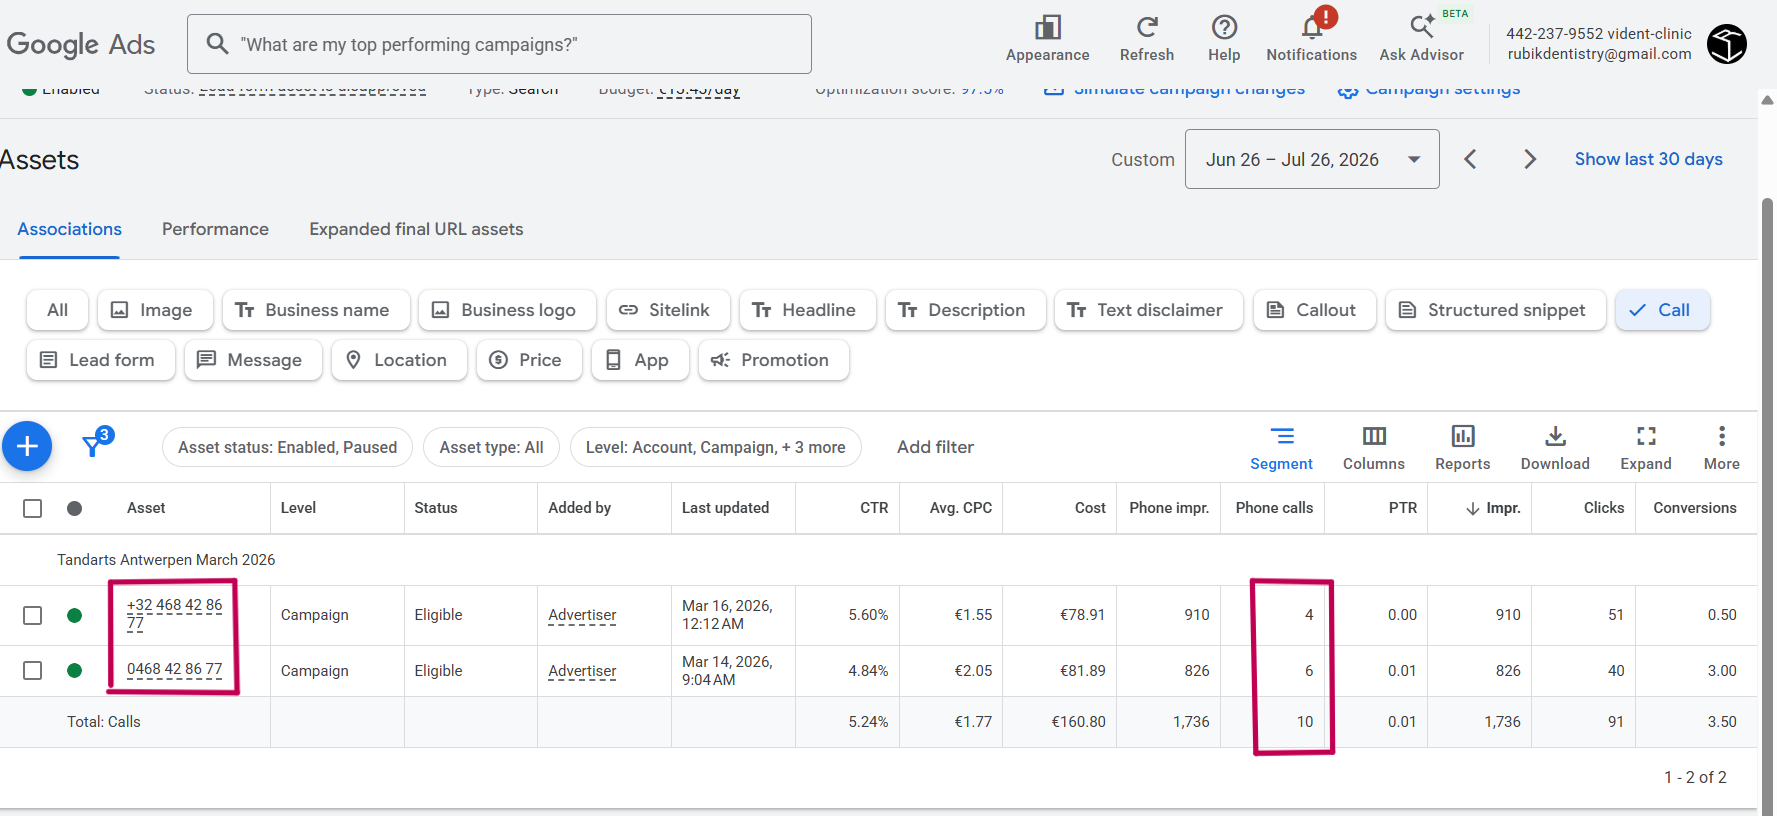Screen dimensions: 1777x816
Task: Open the 0468 42 86 77 asset link
Action: [x=175, y=669]
